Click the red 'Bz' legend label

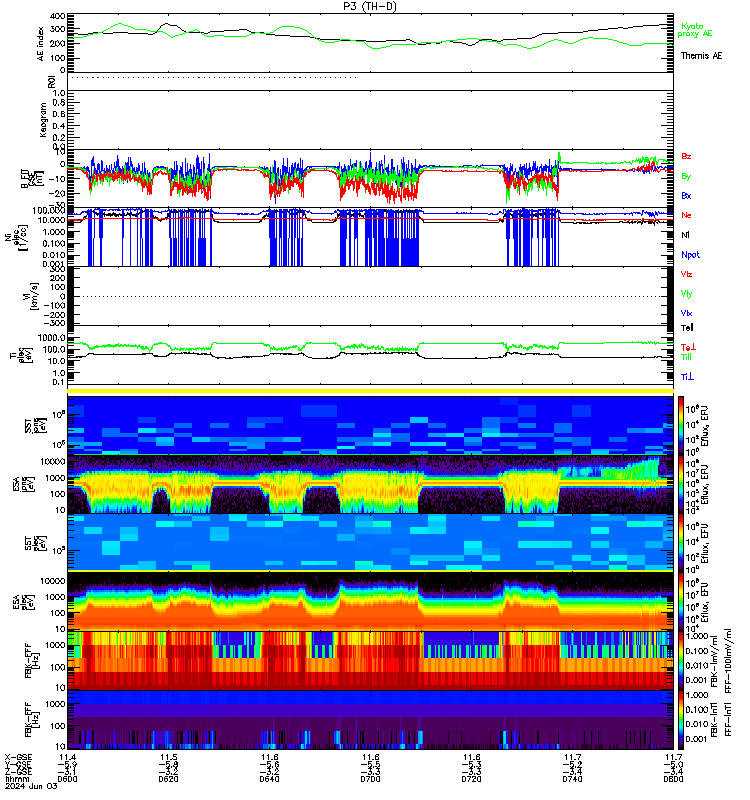tap(686, 156)
